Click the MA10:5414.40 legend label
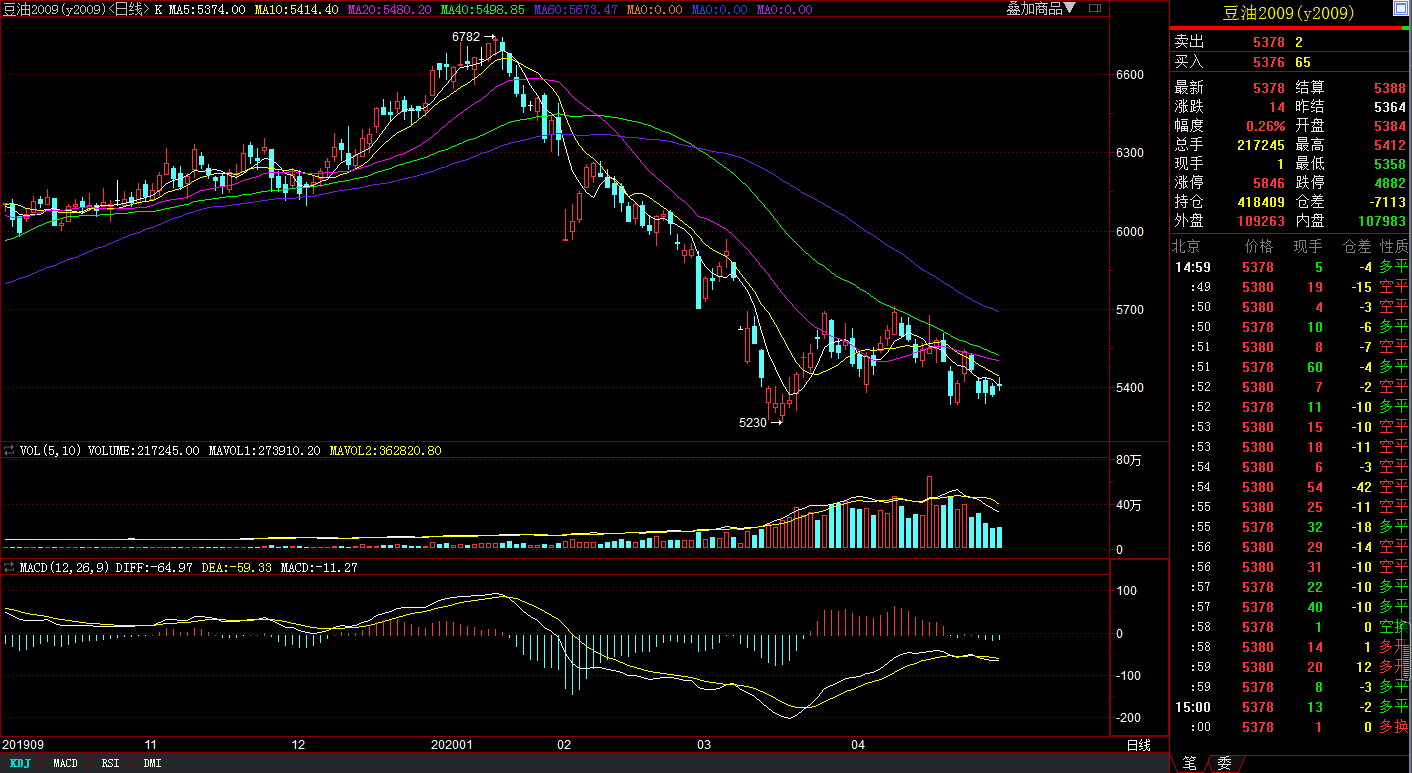Viewport: 1412px width, 773px height. pos(298,9)
